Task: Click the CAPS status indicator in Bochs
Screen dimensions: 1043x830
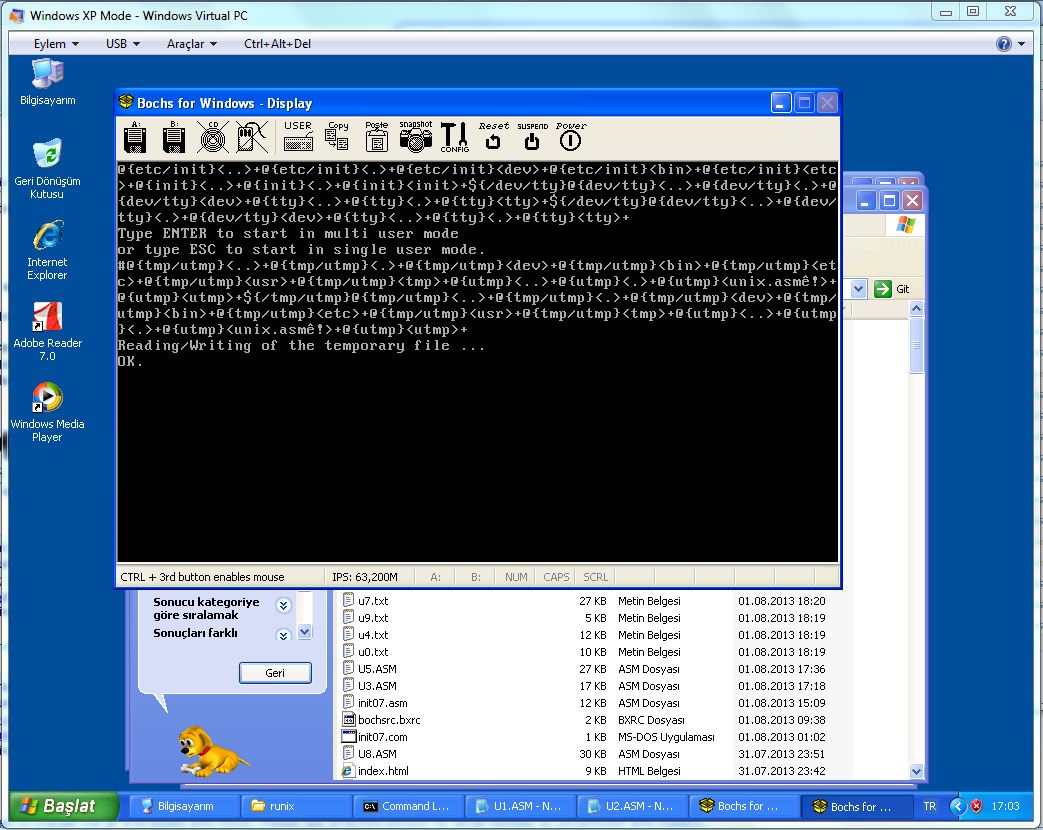Action: [556, 577]
